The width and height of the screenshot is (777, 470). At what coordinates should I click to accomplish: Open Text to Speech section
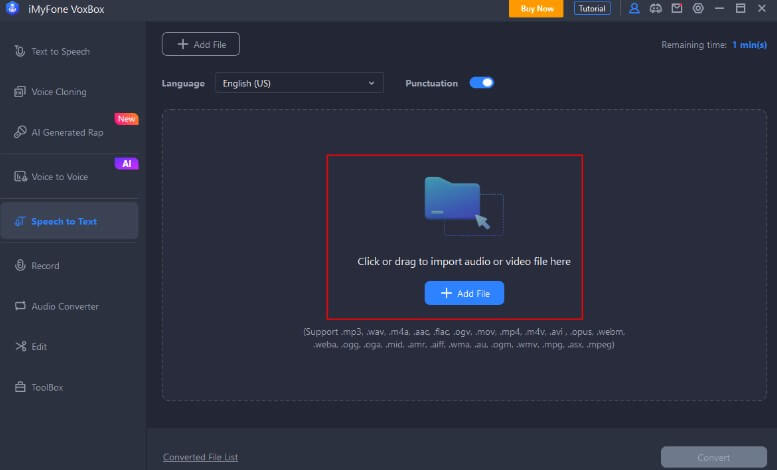tap(69, 51)
